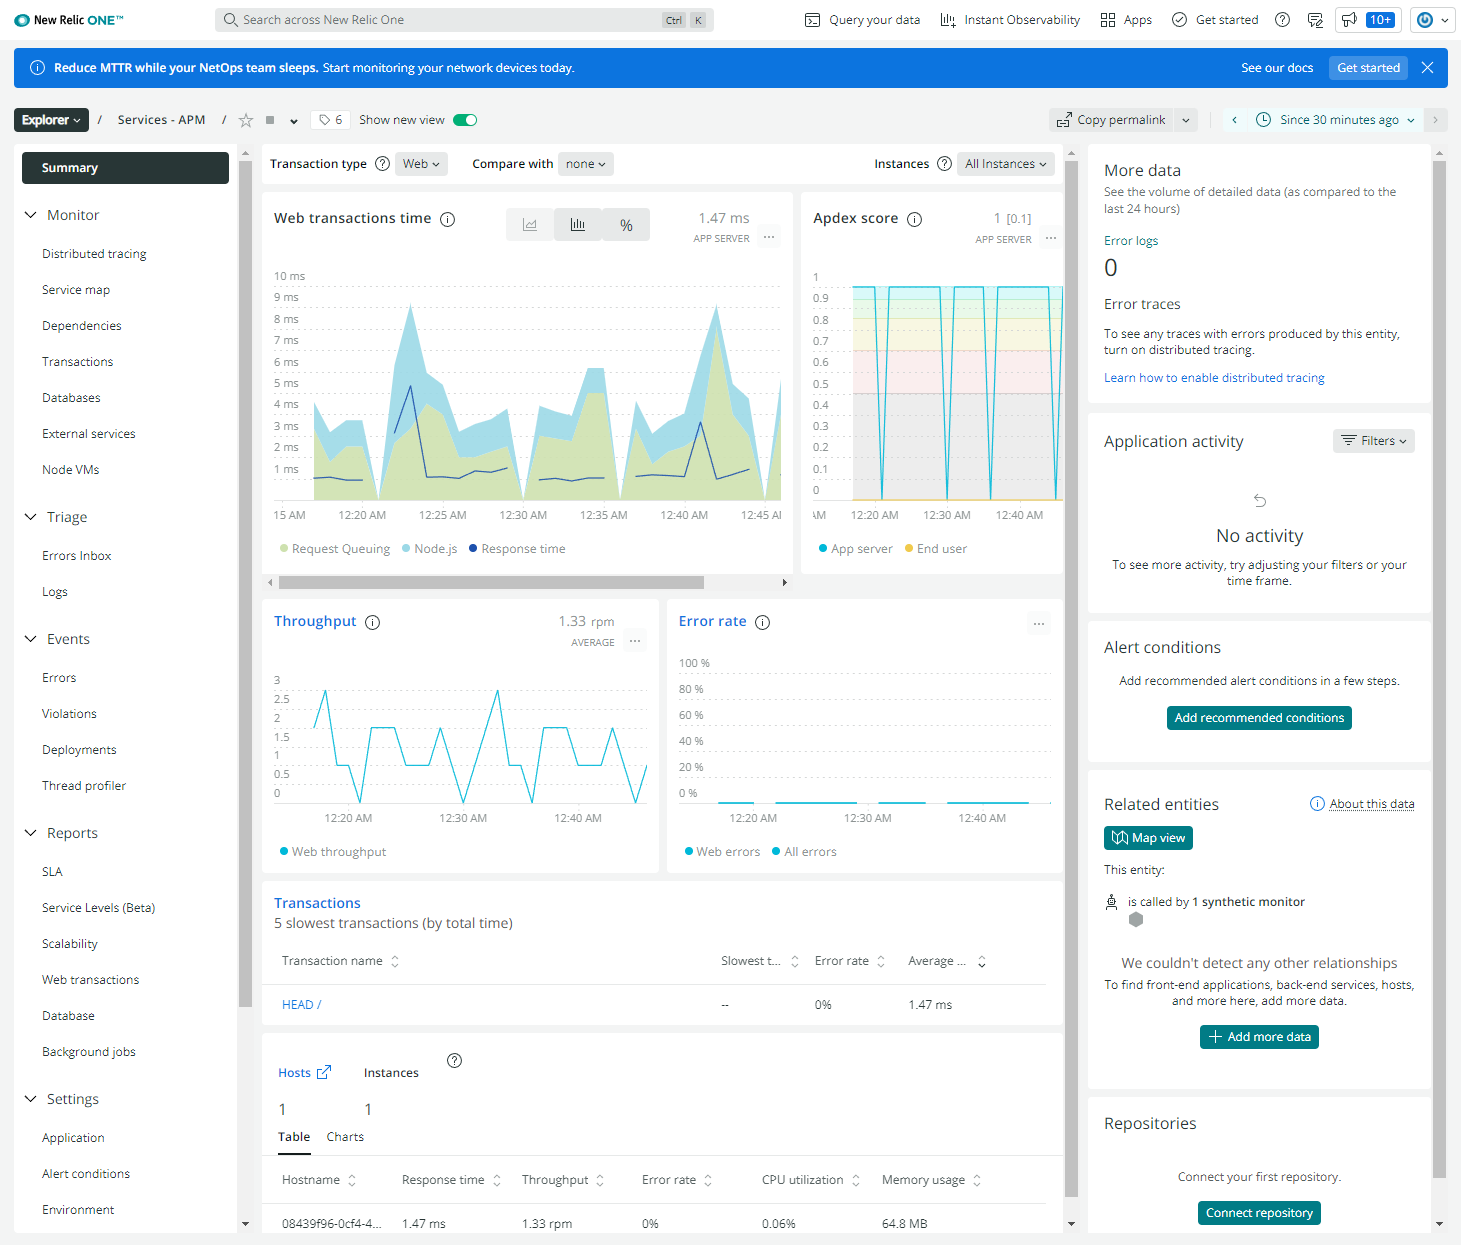This screenshot has height=1245, width=1461.
Task: Open Transaction type help icon
Action: pyautogui.click(x=382, y=164)
